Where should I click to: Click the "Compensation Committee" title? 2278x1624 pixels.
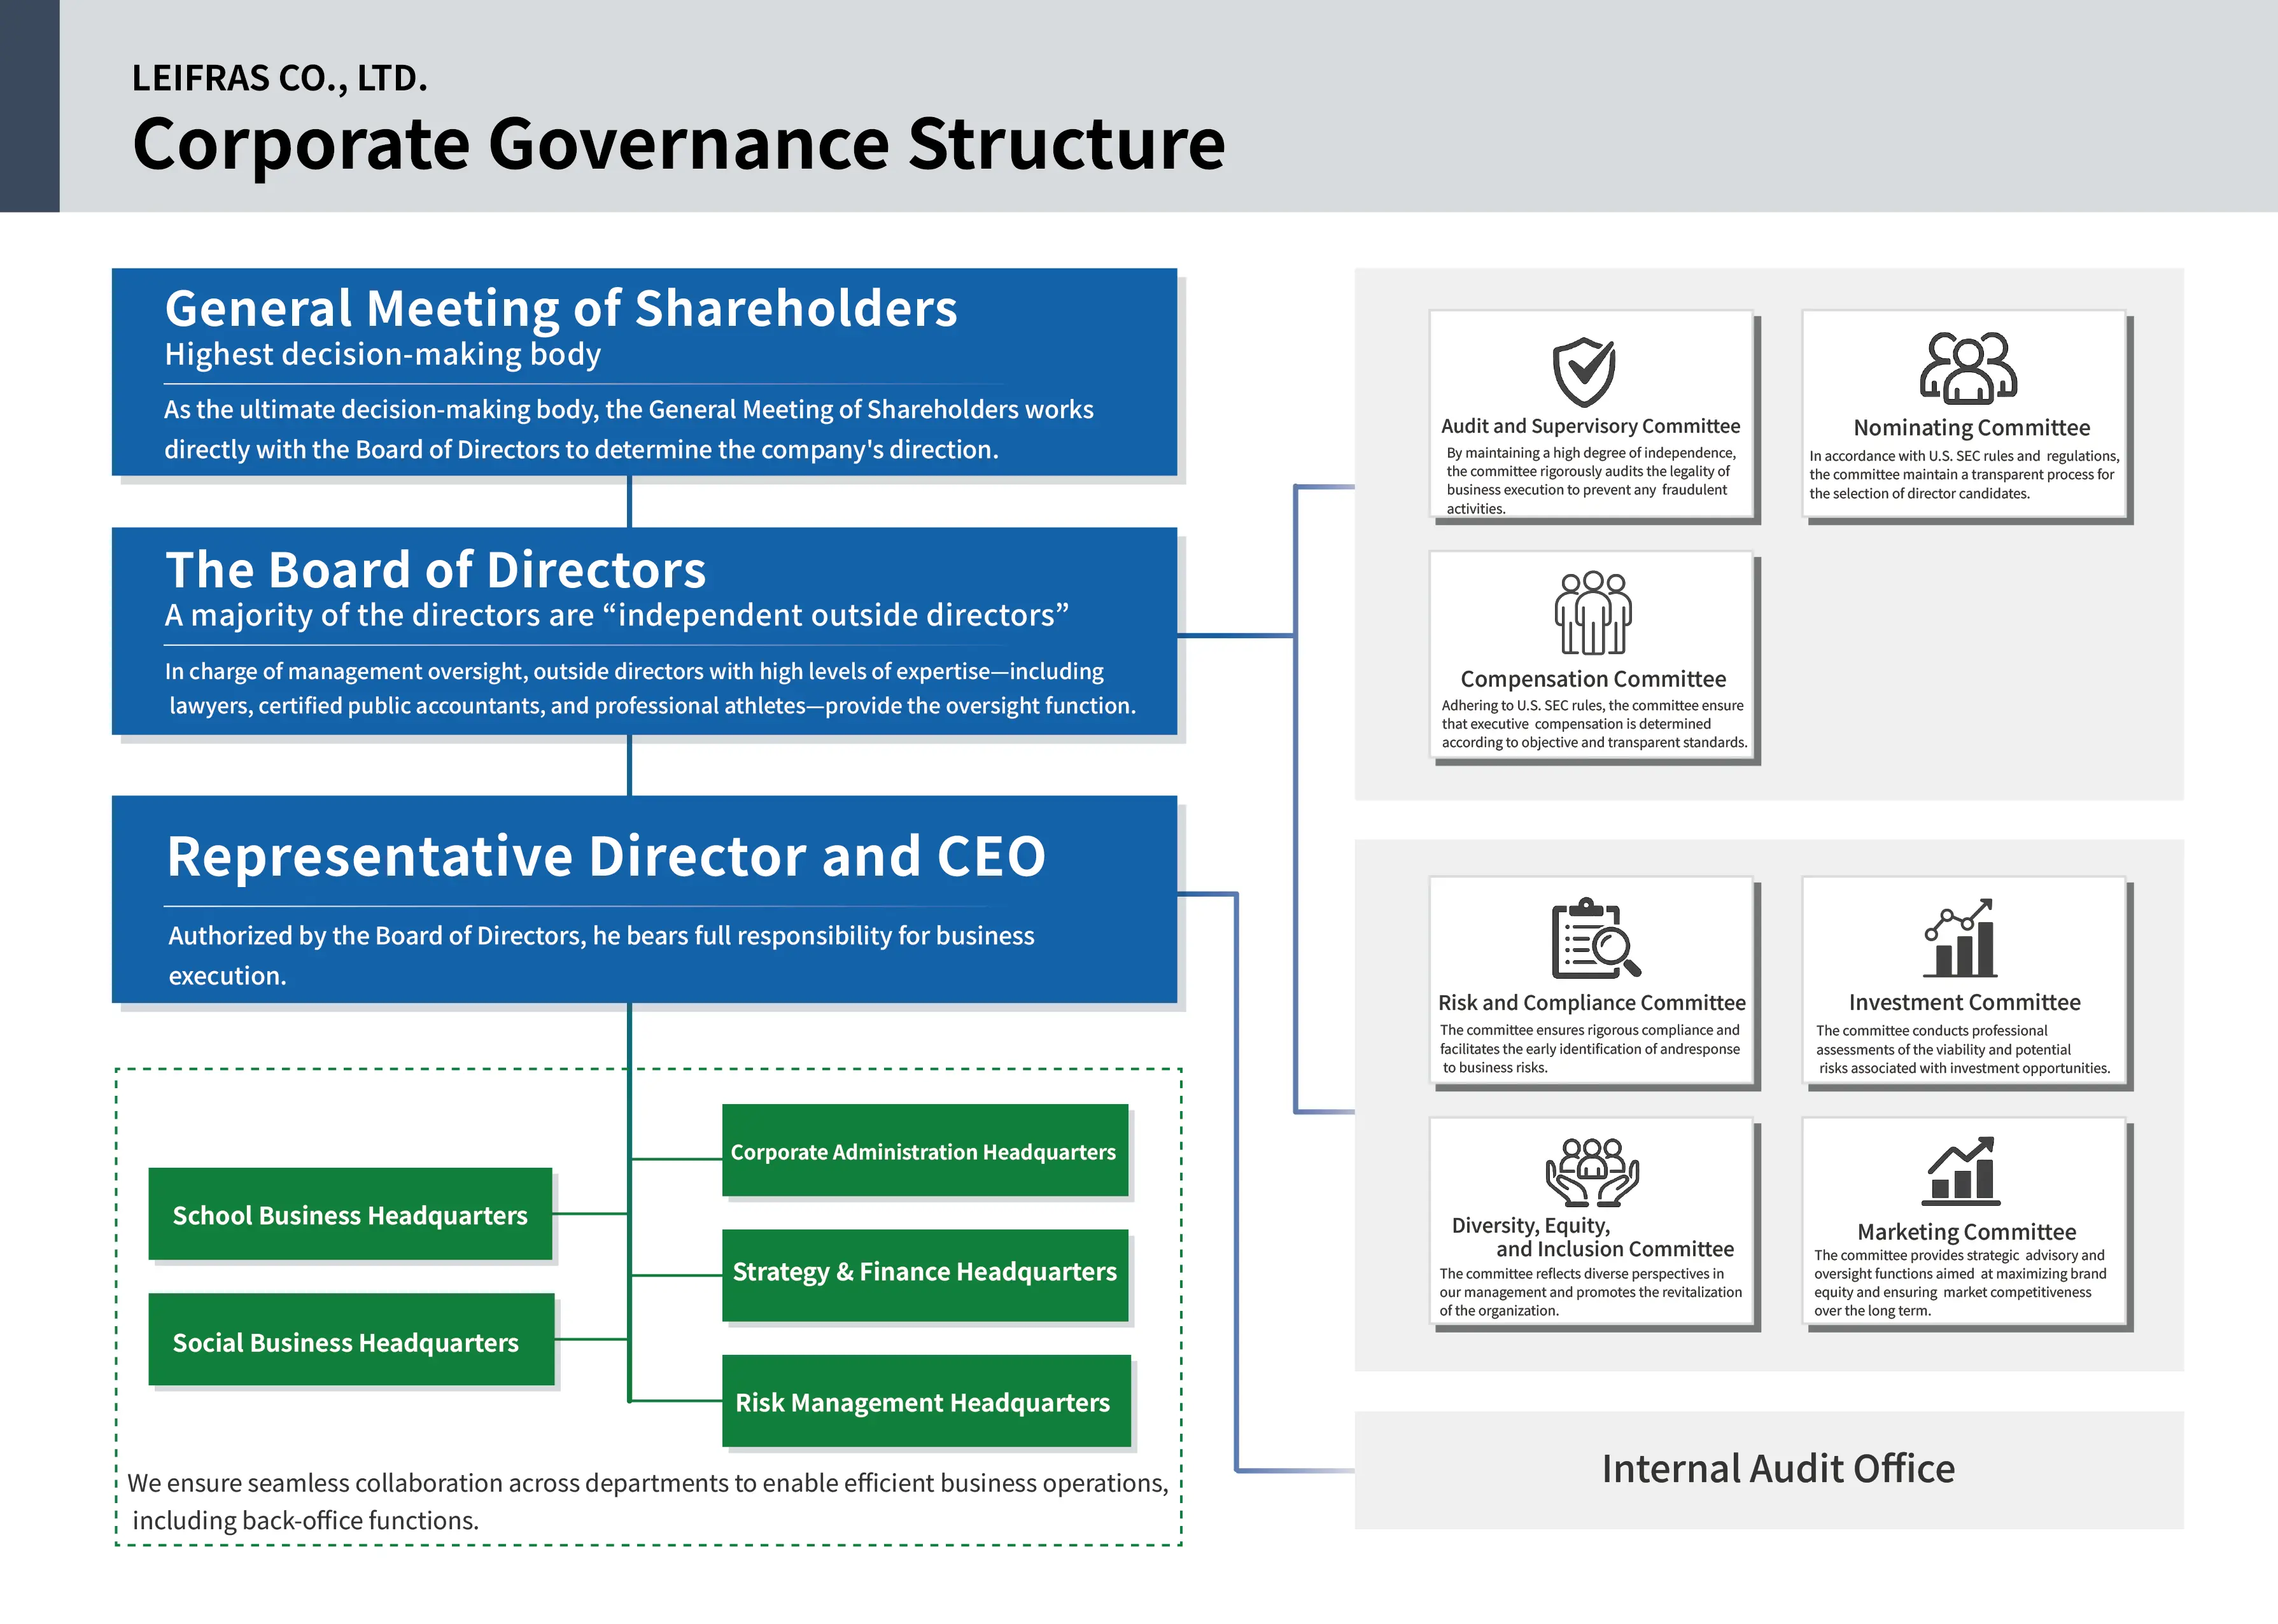pos(1593,679)
